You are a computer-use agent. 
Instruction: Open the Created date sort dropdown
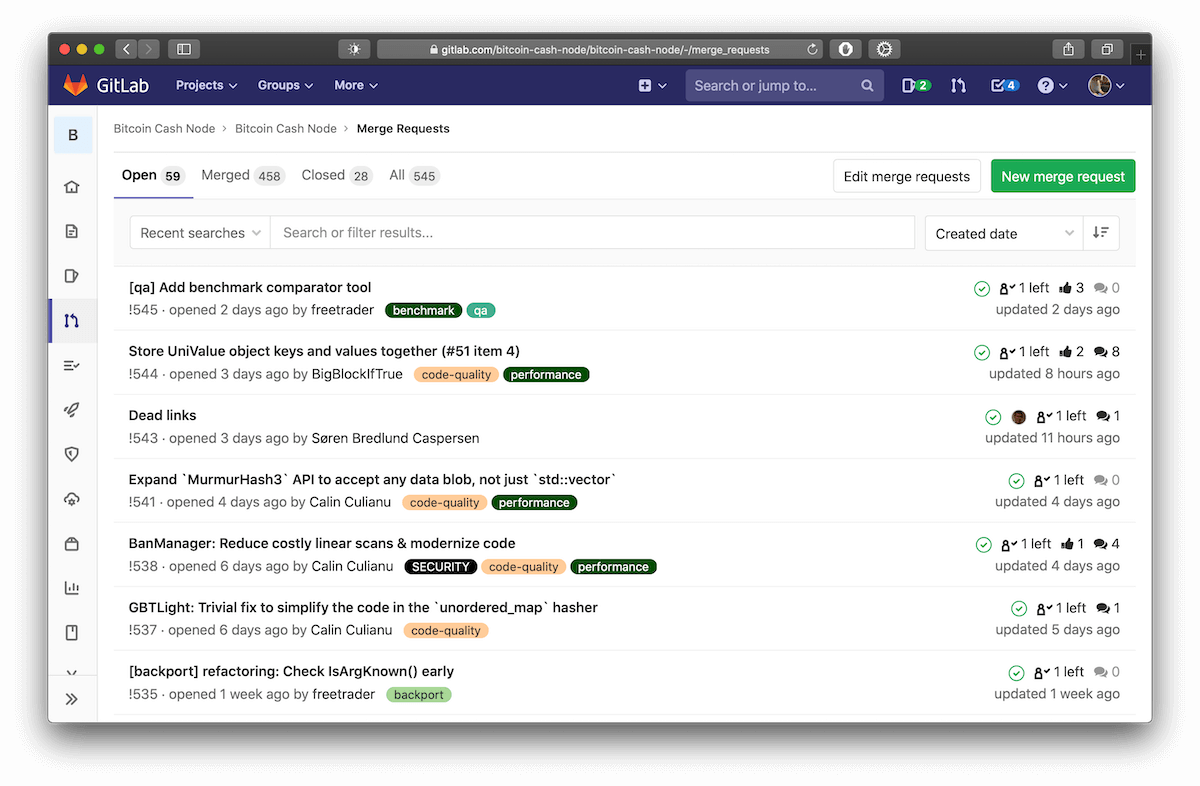click(1001, 233)
